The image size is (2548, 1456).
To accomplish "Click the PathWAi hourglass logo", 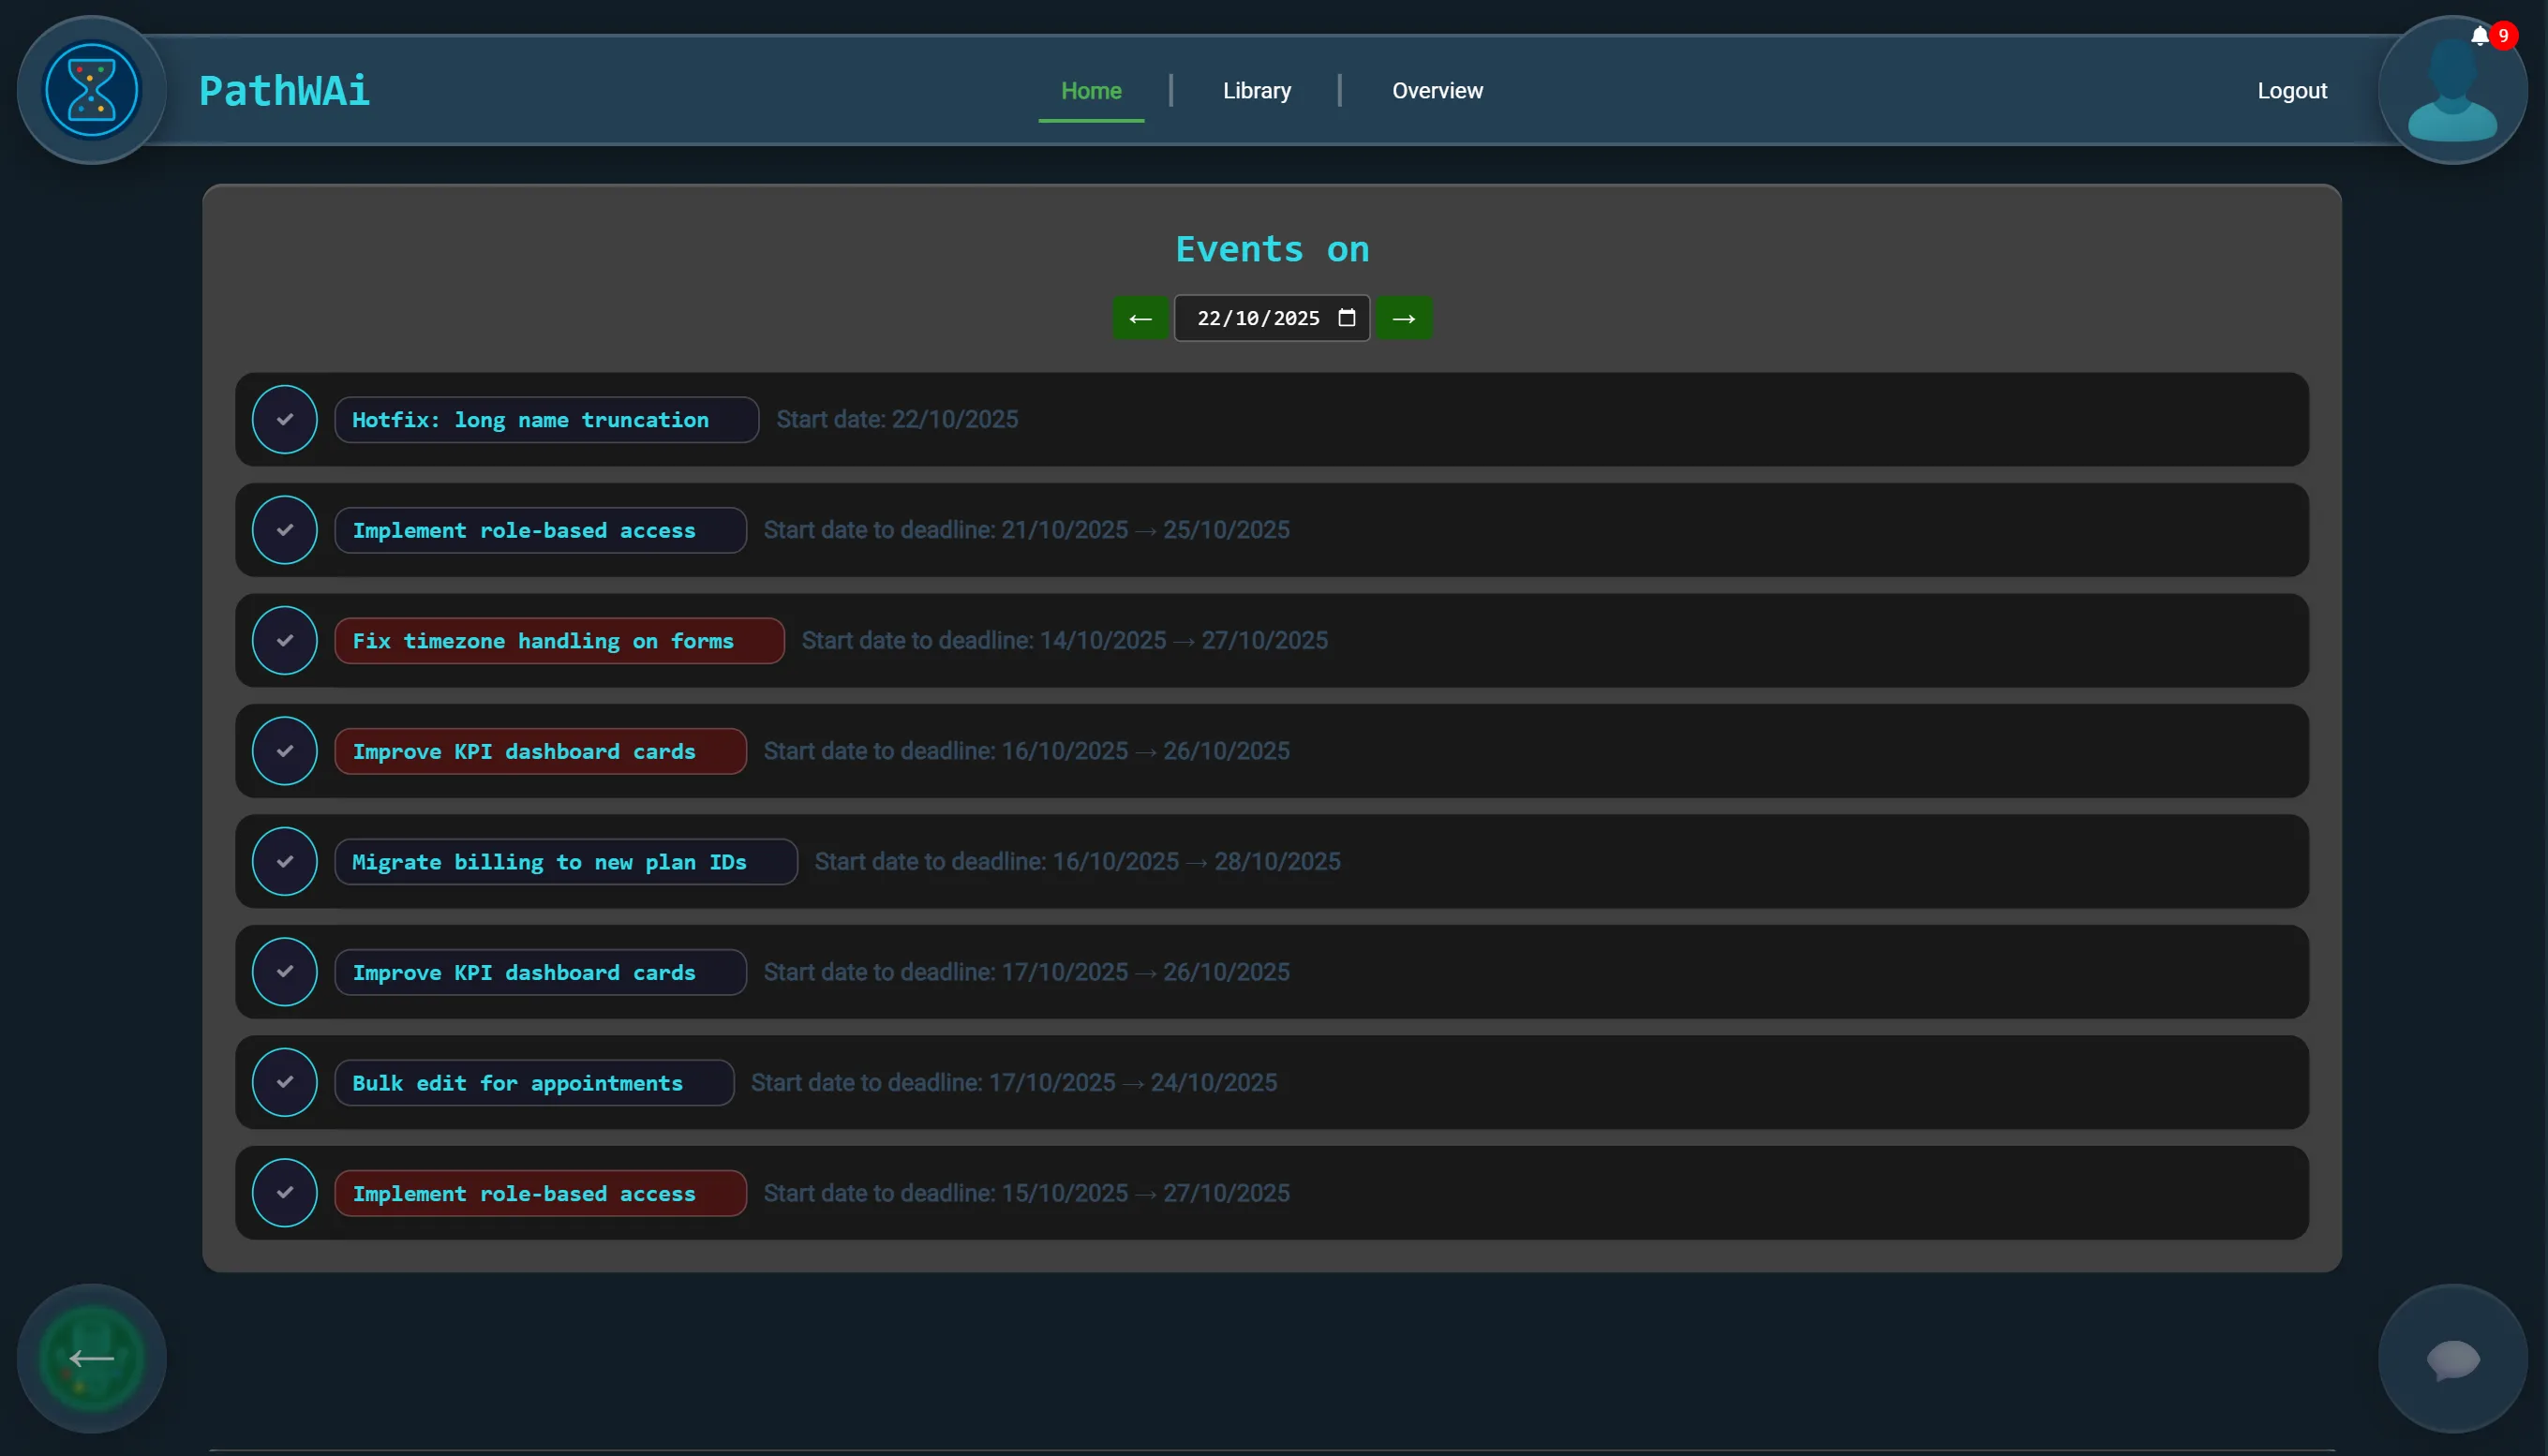I will click(x=91, y=90).
